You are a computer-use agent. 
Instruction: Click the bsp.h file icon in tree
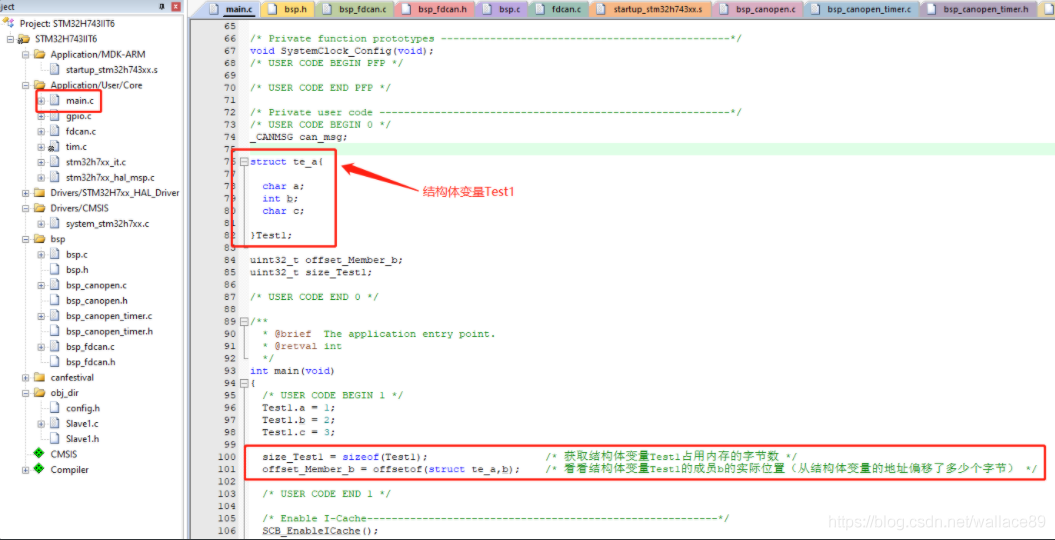pyautogui.click(x=55, y=269)
